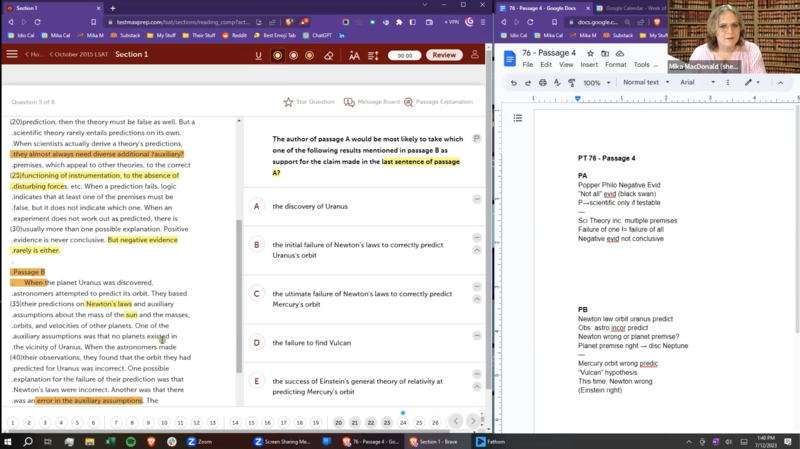Open the hamburger menu in LSAT header
The image size is (800, 449).
[12, 55]
